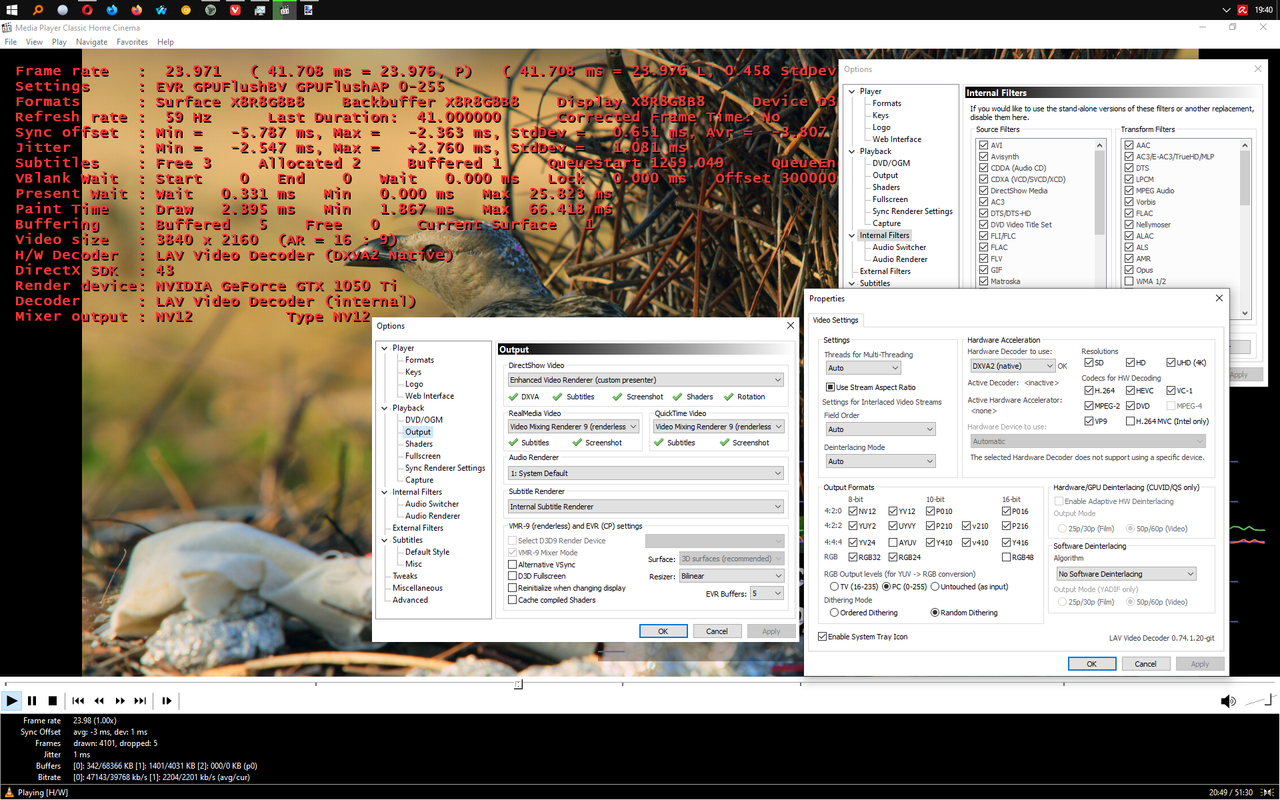Open Threads for Multi-Threading dropdown

(862, 368)
